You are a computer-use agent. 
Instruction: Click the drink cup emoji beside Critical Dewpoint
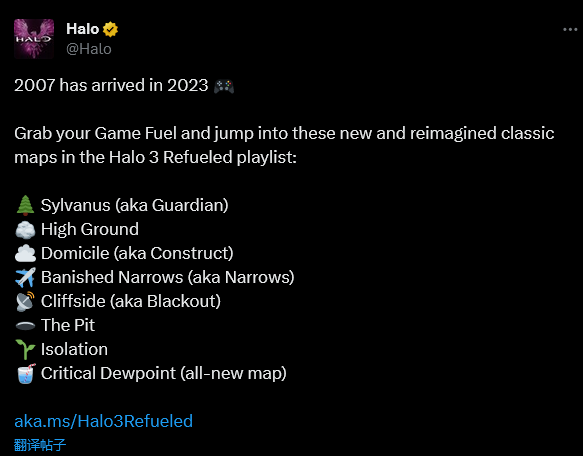click(26, 373)
